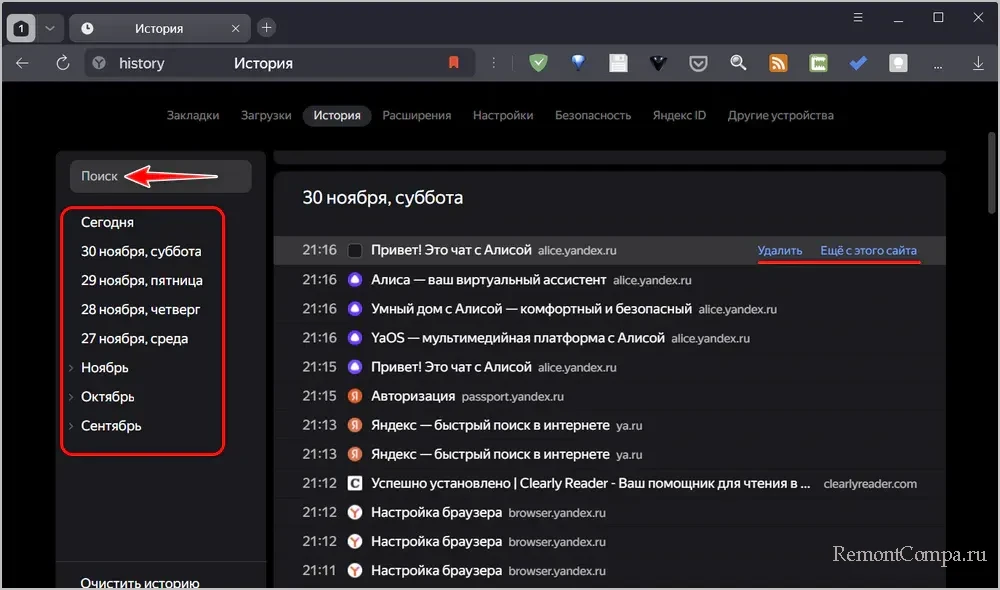Viewport: 1000px width, 590px height.
Task: Open downloads with the download arrow icon
Action: (978, 63)
